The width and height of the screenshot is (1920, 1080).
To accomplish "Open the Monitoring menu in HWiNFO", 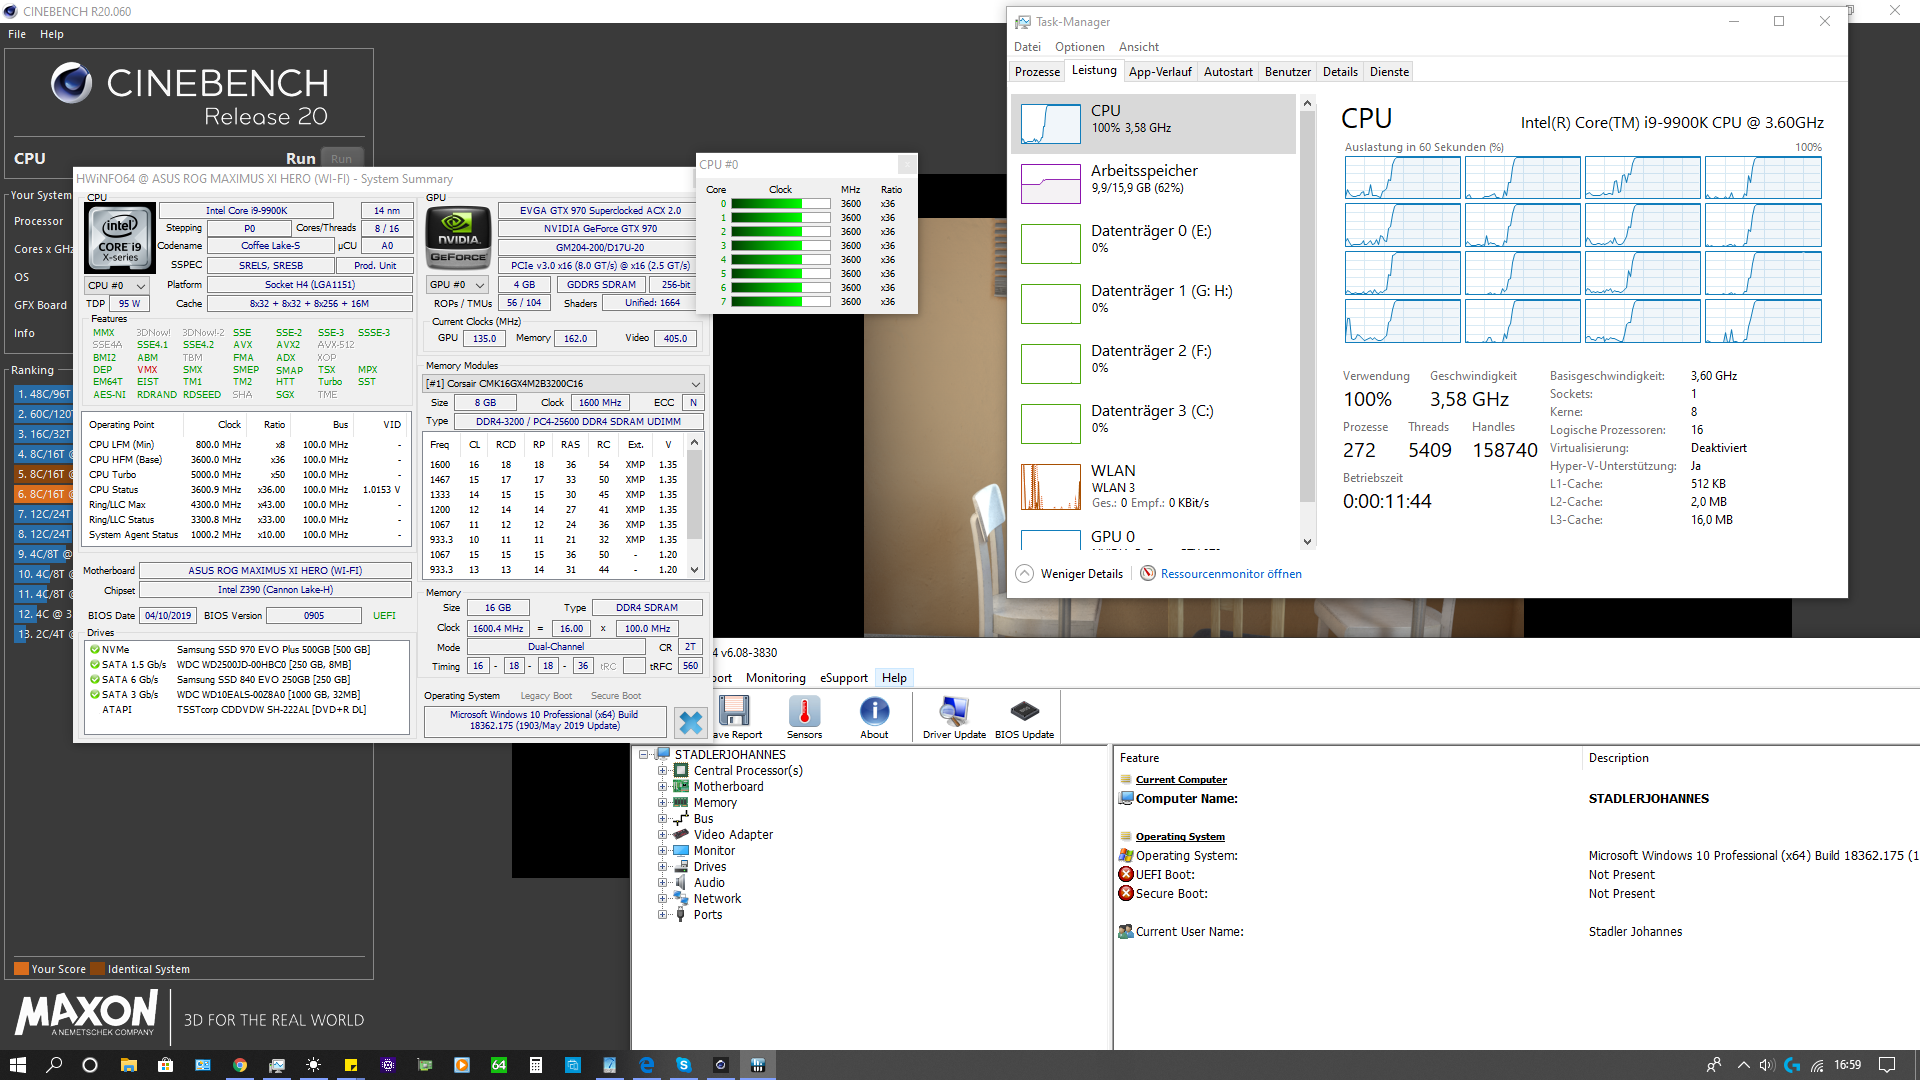I will tap(775, 678).
